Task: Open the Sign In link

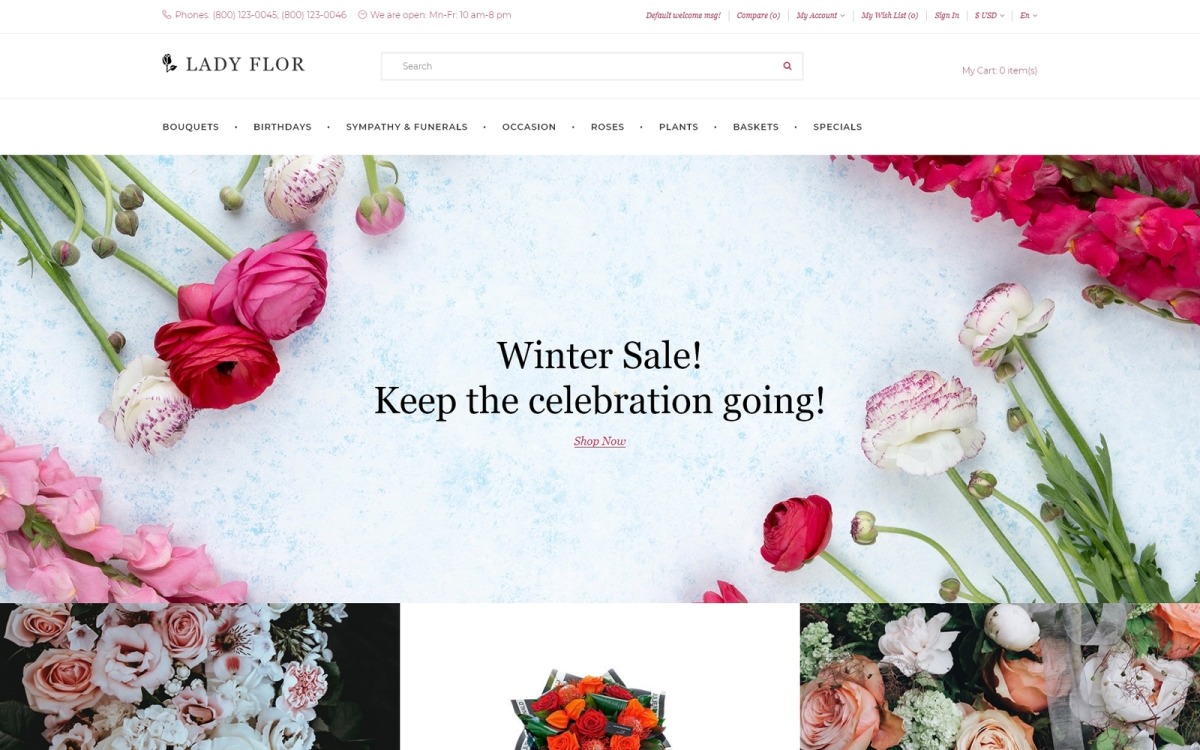Action: [947, 16]
